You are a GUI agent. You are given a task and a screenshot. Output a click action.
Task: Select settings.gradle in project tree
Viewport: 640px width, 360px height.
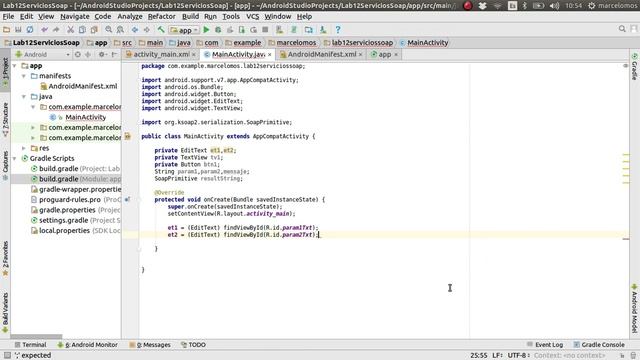pos(76,220)
